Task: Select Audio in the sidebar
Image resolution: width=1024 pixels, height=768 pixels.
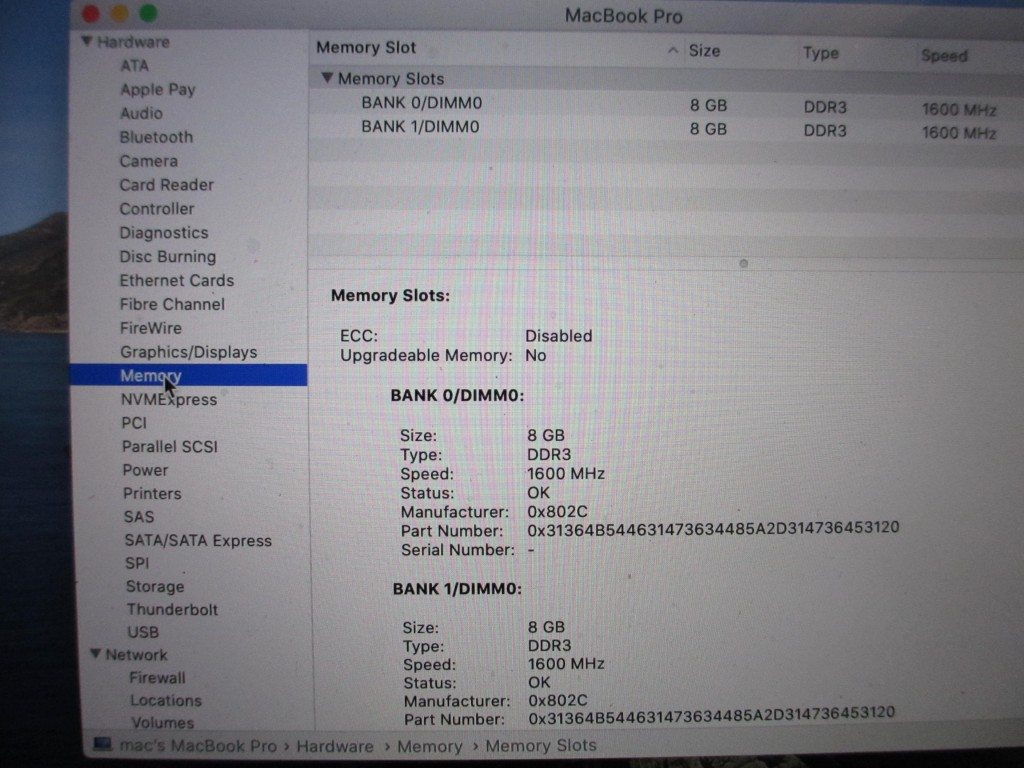Action: [141, 114]
